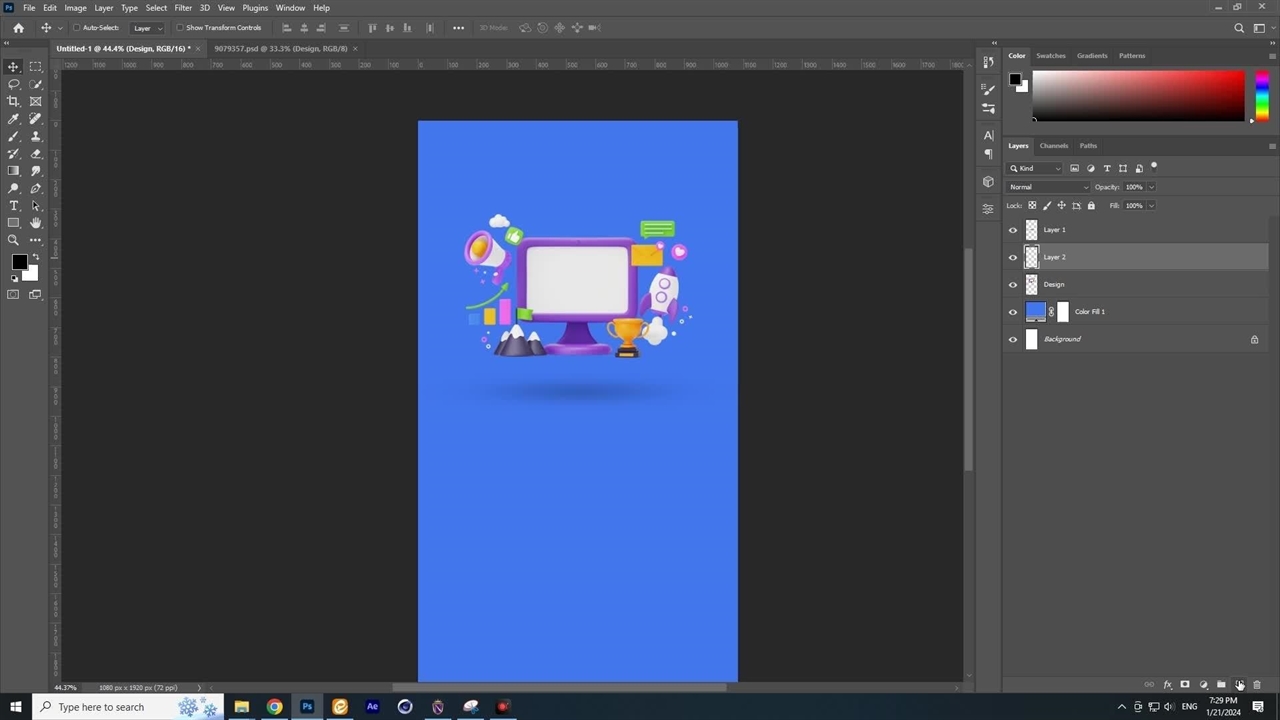Viewport: 1280px width, 720px height.
Task: Hide the Design layer with eye icon
Action: pyautogui.click(x=1013, y=285)
